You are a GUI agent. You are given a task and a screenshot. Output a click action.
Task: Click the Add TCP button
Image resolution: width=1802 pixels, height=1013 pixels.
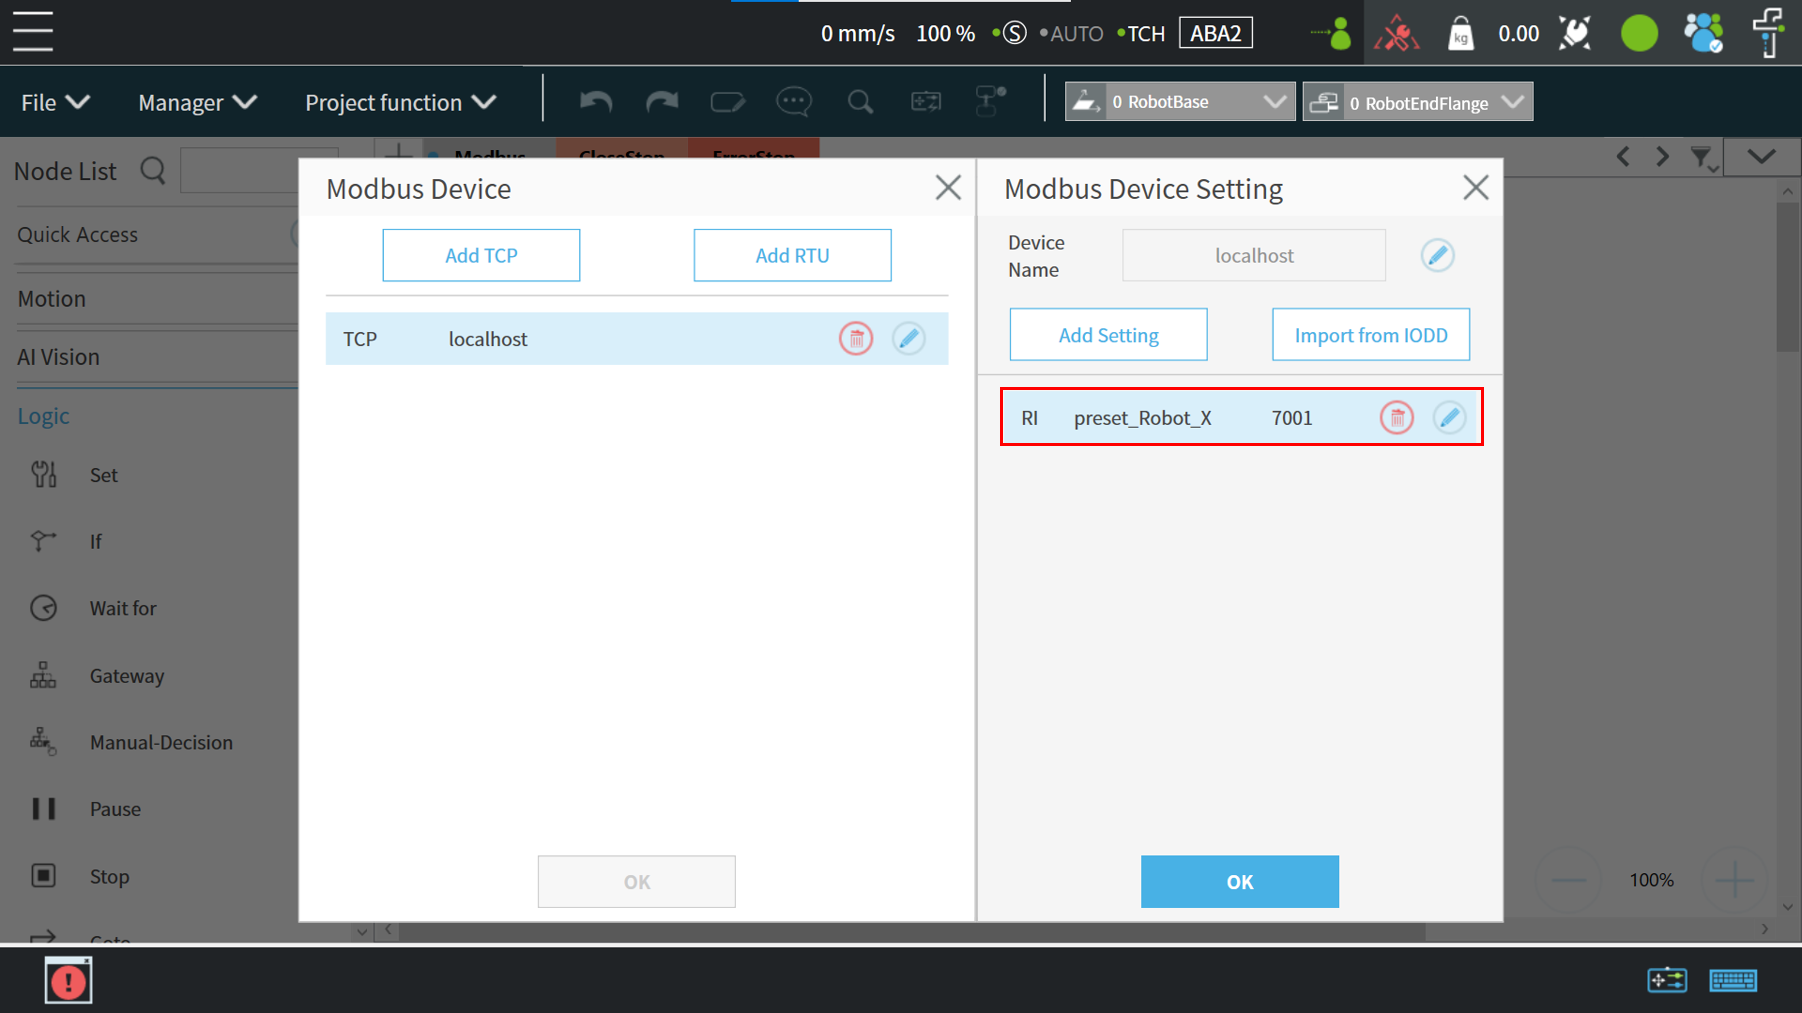point(481,255)
